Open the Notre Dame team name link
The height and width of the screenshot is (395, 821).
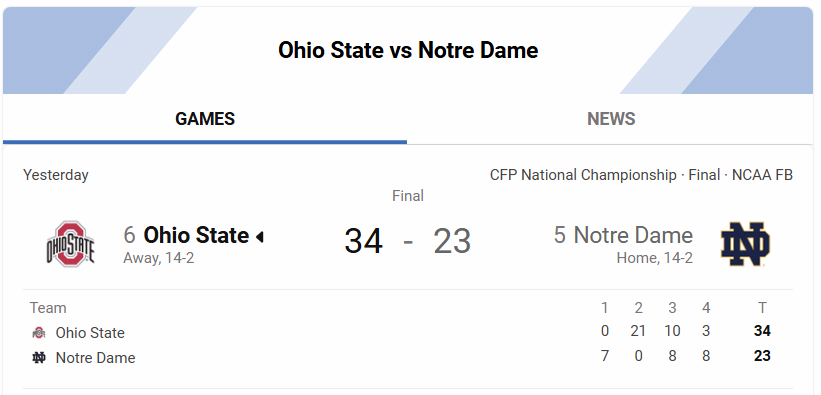tap(633, 235)
